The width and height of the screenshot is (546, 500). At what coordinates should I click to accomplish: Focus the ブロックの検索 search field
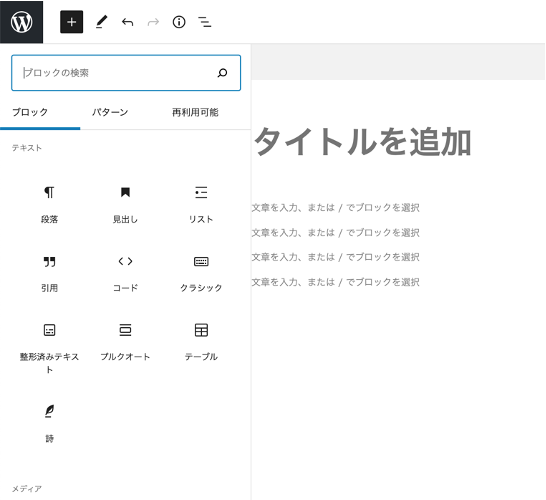[126, 73]
